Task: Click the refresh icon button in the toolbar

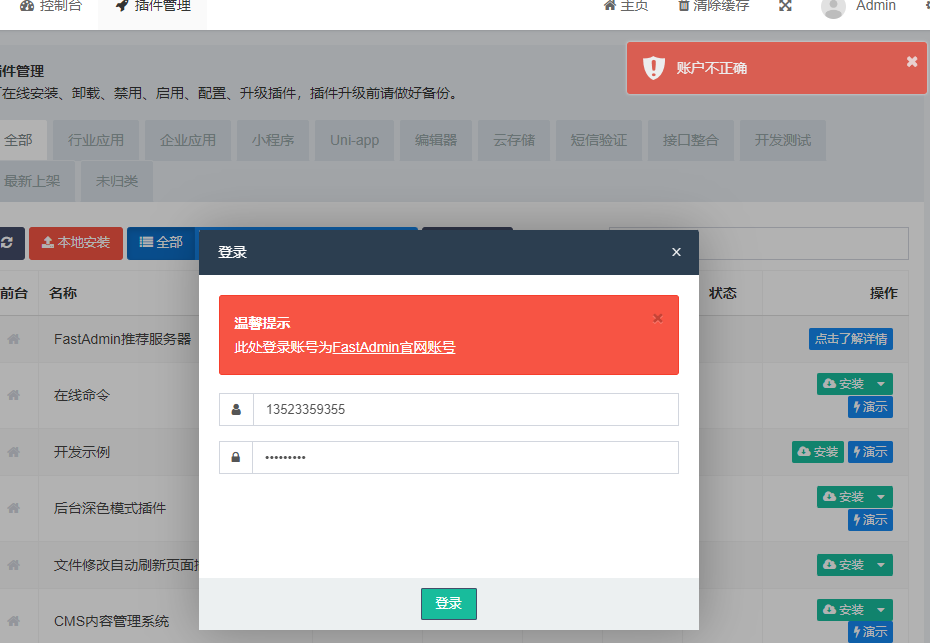Action: (9, 243)
